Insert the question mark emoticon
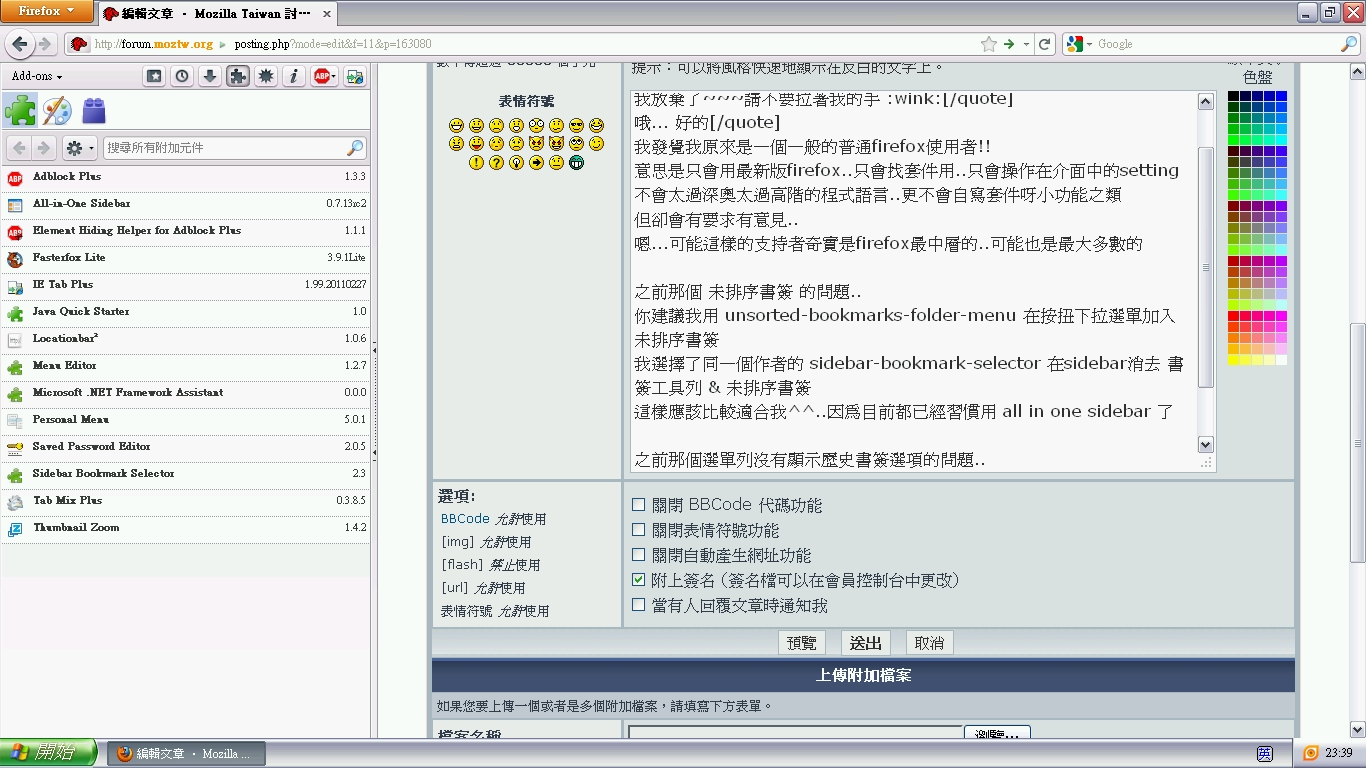The width and height of the screenshot is (1366, 768). pyautogui.click(x=497, y=162)
